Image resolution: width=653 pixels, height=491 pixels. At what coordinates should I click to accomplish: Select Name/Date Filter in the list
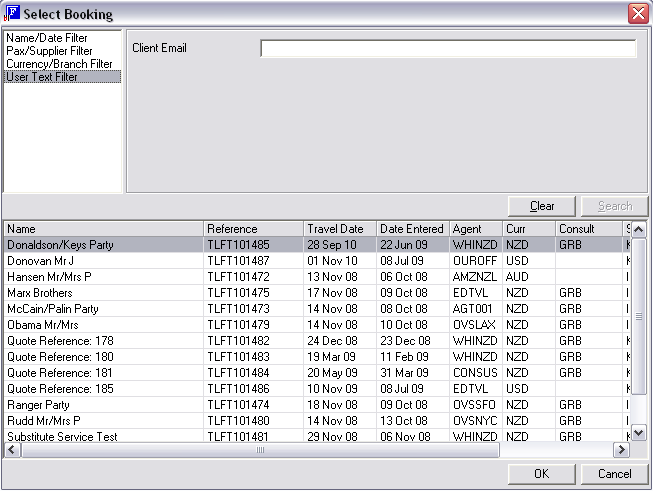pos(47,39)
